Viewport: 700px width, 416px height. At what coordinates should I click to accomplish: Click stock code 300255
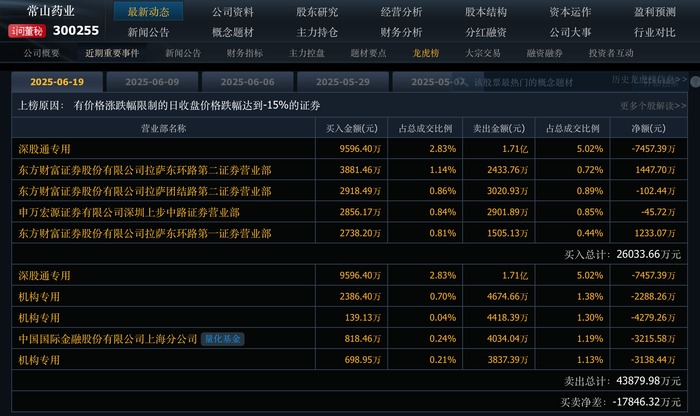(75, 30)
